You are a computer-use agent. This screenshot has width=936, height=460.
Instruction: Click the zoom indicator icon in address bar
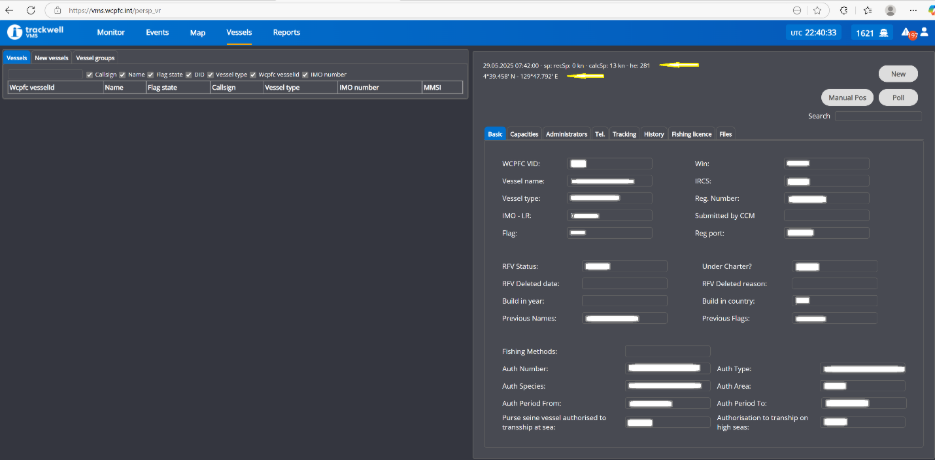pos(796,10)
